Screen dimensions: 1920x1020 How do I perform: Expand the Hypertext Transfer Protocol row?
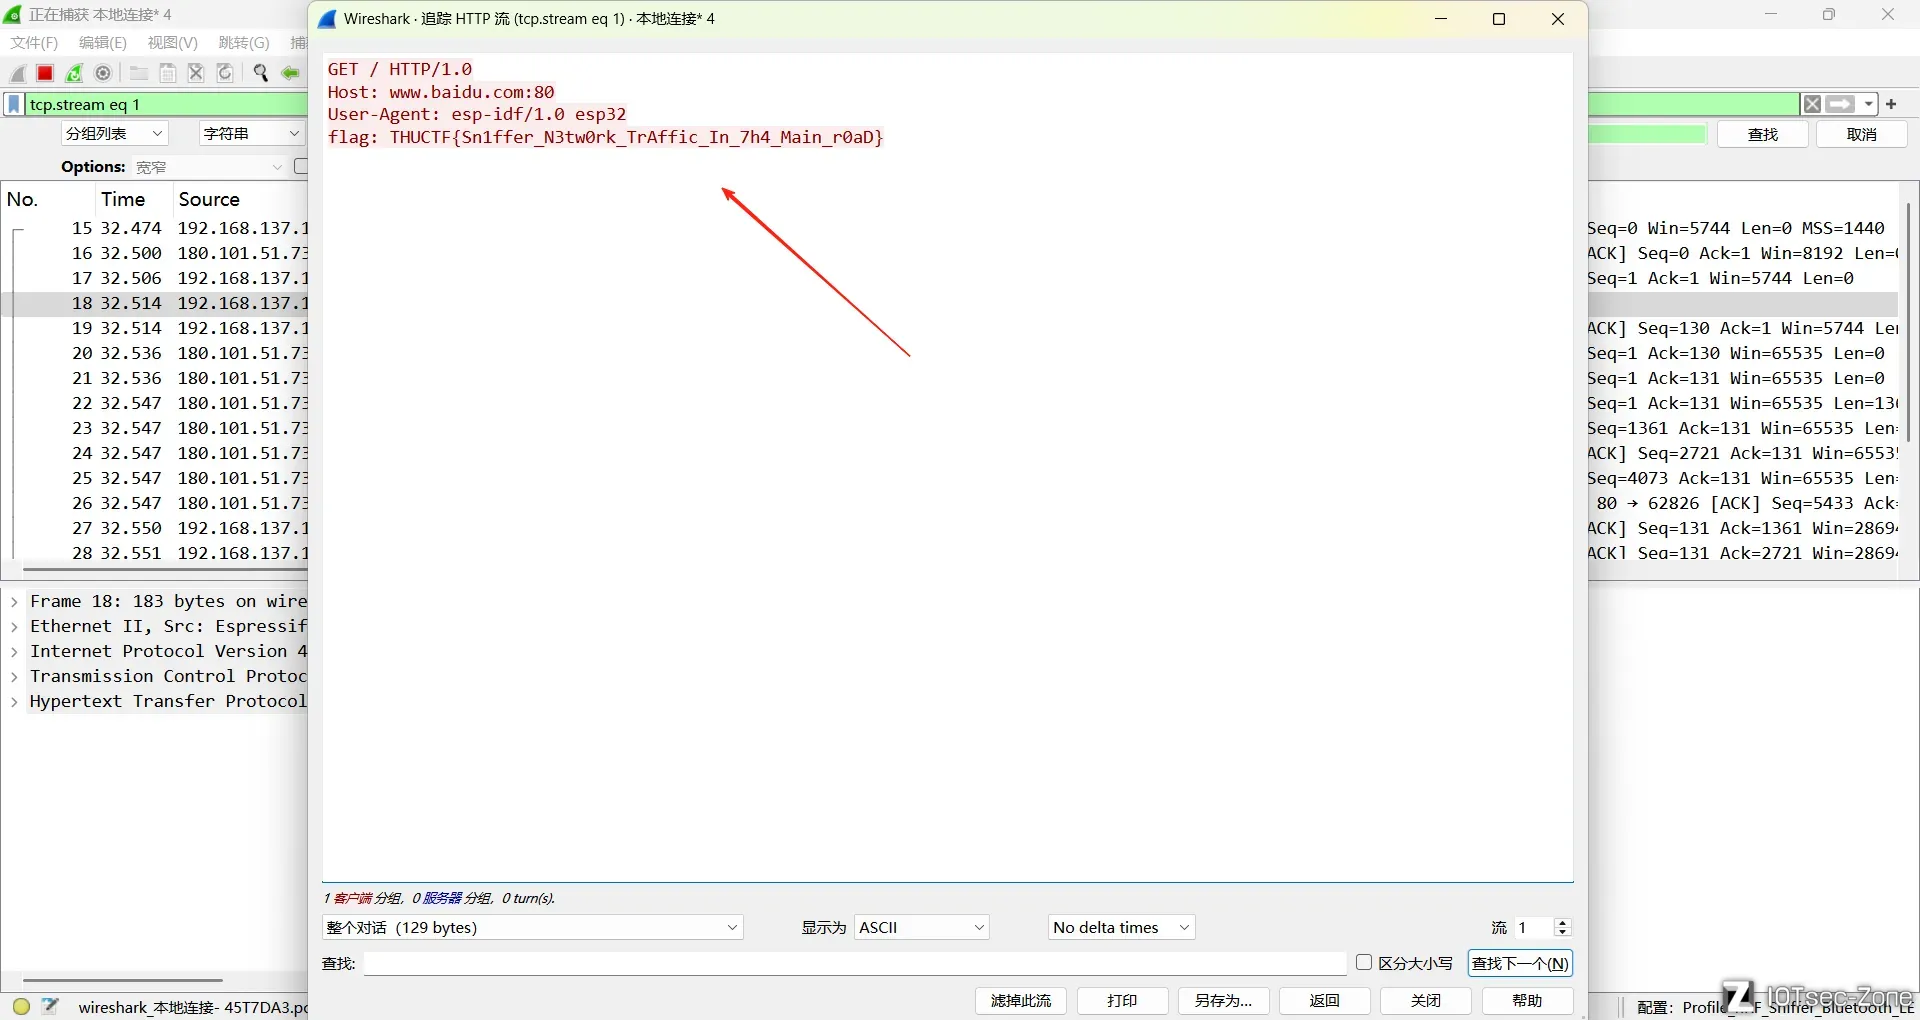pos(14,702)
